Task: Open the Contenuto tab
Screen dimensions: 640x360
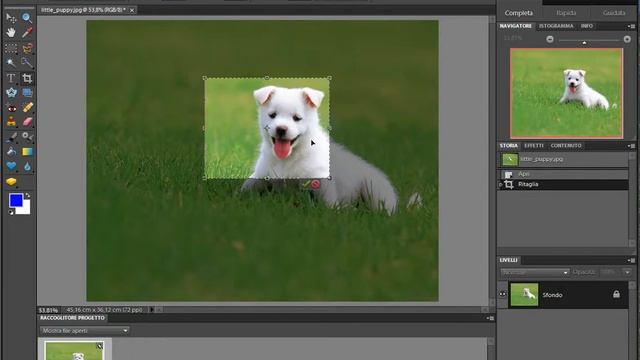Action: click(x=566, y=146)
